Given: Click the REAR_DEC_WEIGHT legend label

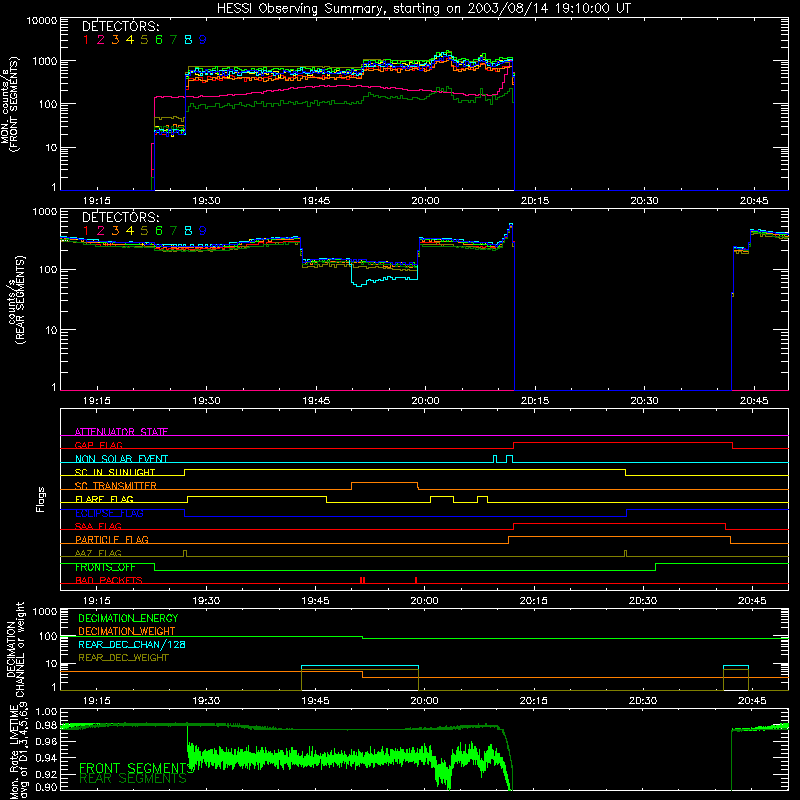Looking at the screenshot, I should coord(123,658).
